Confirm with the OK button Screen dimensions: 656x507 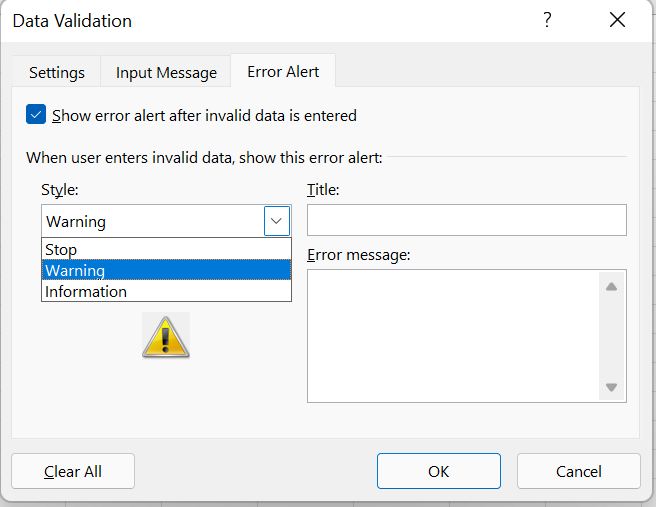438,471
